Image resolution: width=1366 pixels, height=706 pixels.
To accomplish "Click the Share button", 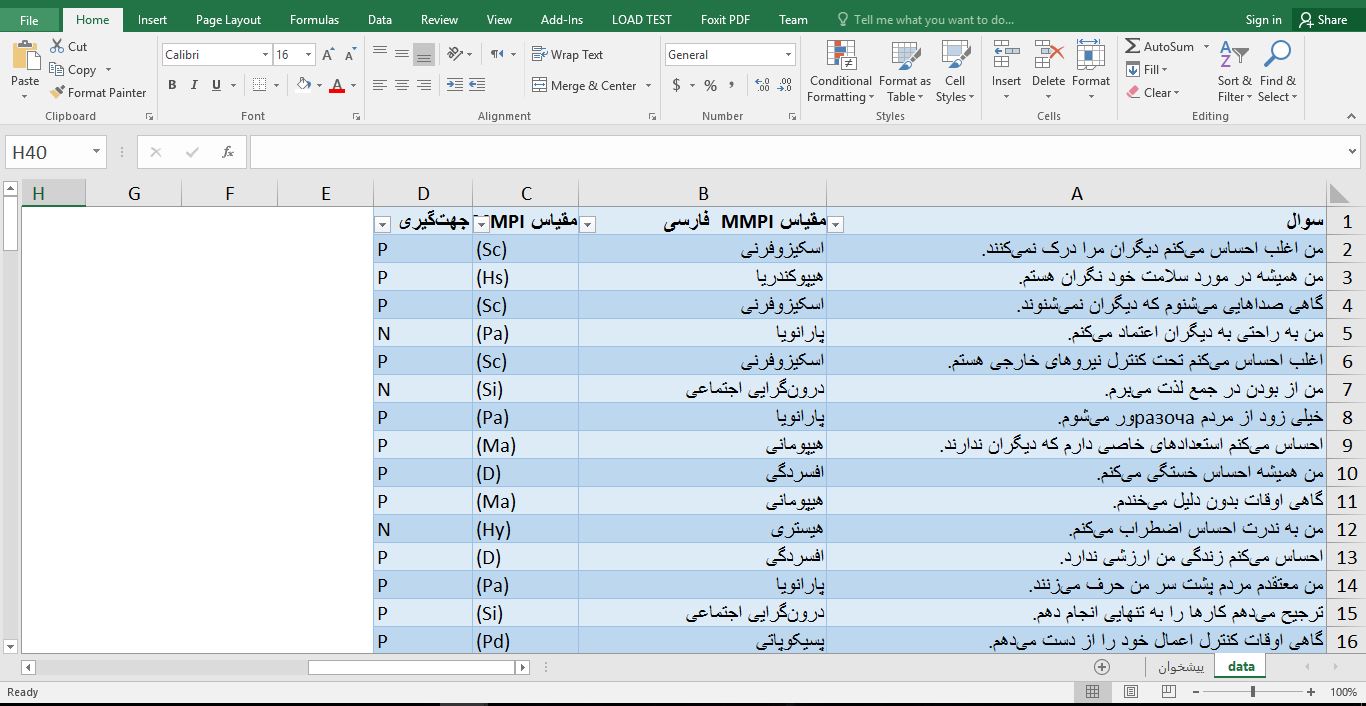I will (x=1323, y=19).
